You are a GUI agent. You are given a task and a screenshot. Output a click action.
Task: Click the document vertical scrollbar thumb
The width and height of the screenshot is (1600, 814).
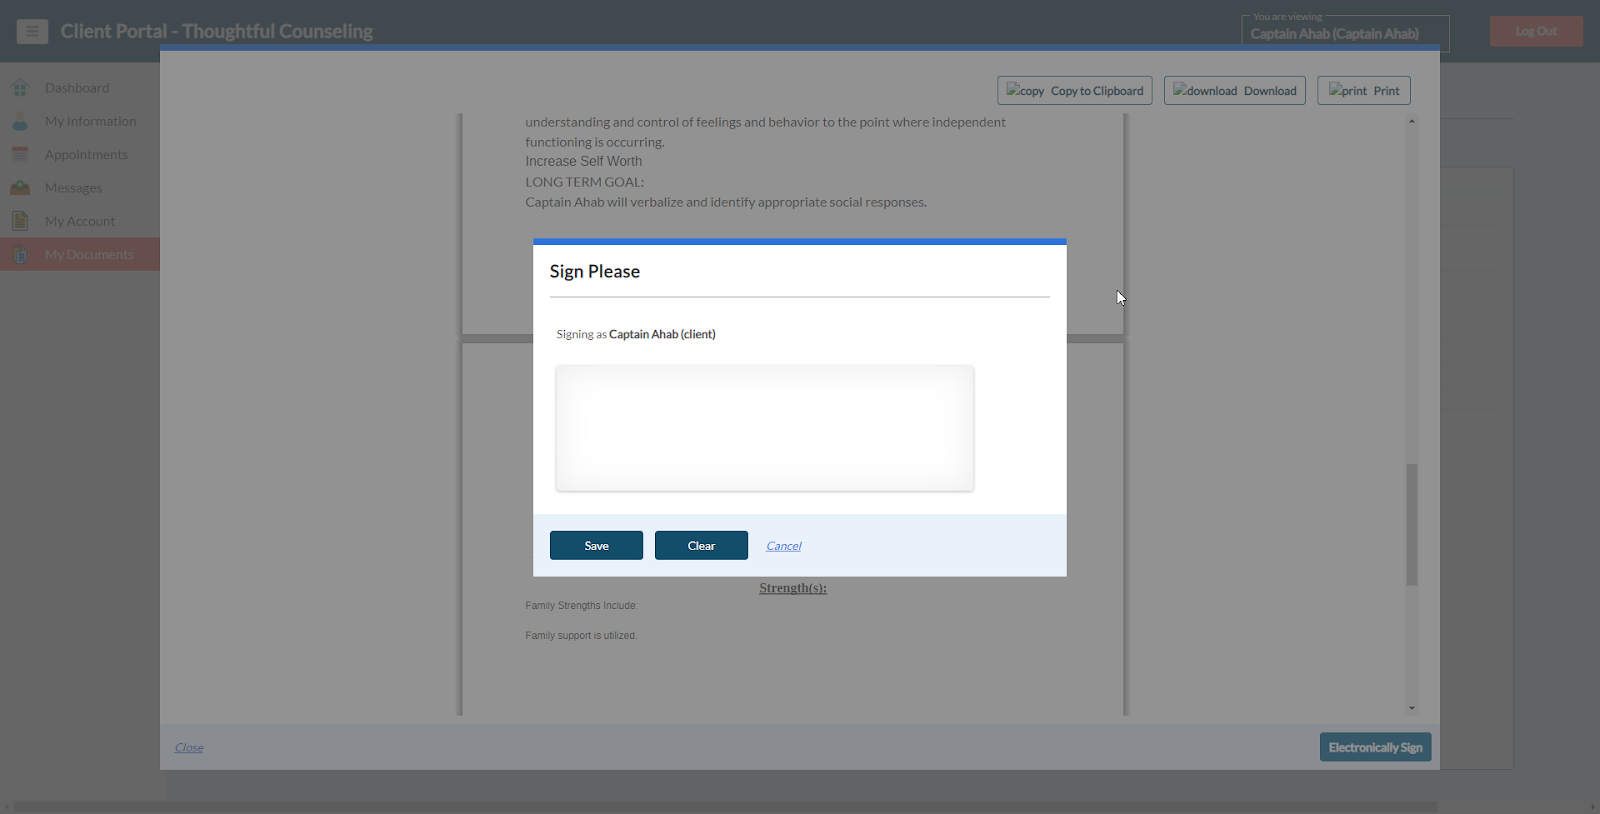click(x=1412, y=524)
